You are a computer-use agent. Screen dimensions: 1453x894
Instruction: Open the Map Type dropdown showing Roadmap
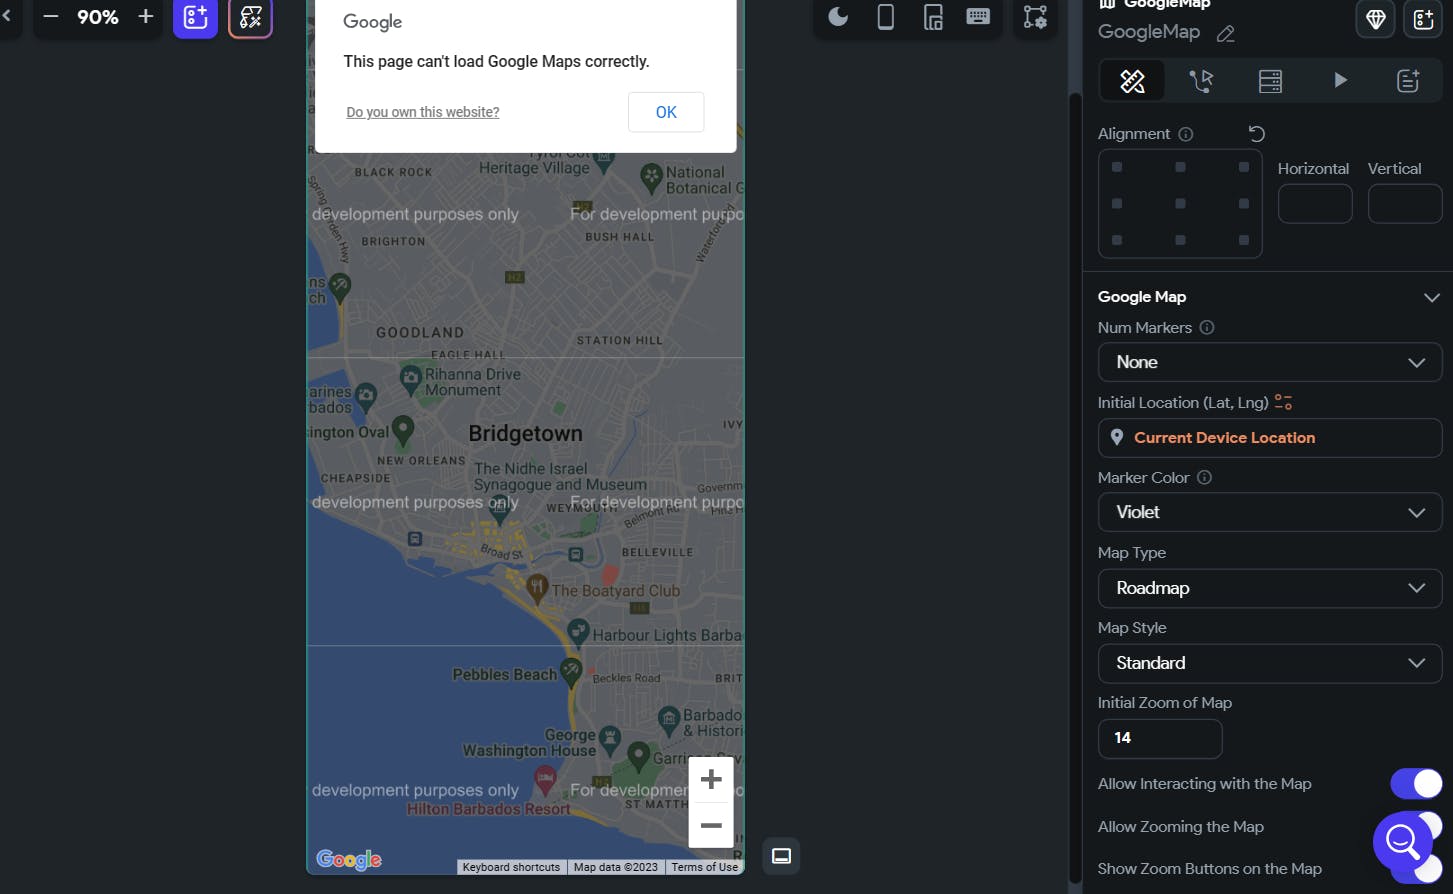(x=1270, y=588)
